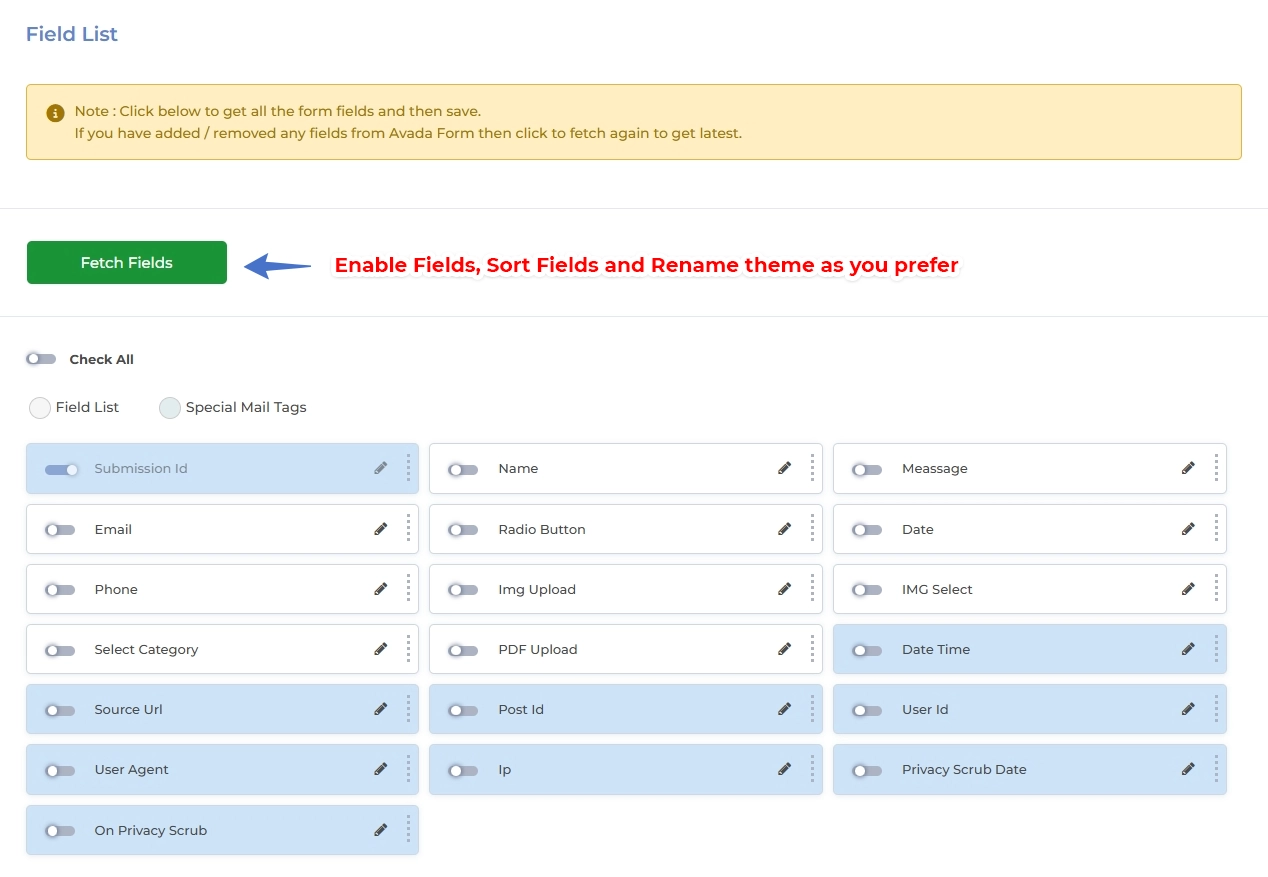Screen dimensions: 1268x877
Task: Disable the Submission Id toggle
Action: (x=61, y=469)
